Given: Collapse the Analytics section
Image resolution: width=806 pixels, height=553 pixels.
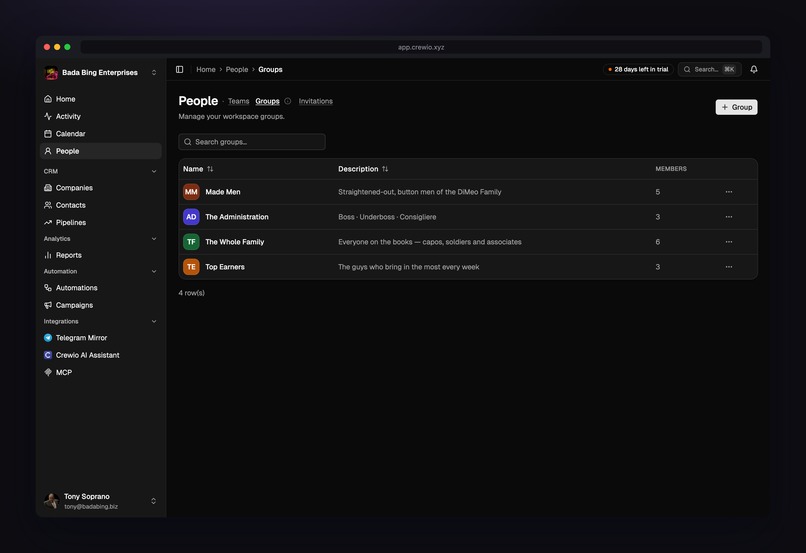Looking at the screenshot, I should (x=154, y=239).
